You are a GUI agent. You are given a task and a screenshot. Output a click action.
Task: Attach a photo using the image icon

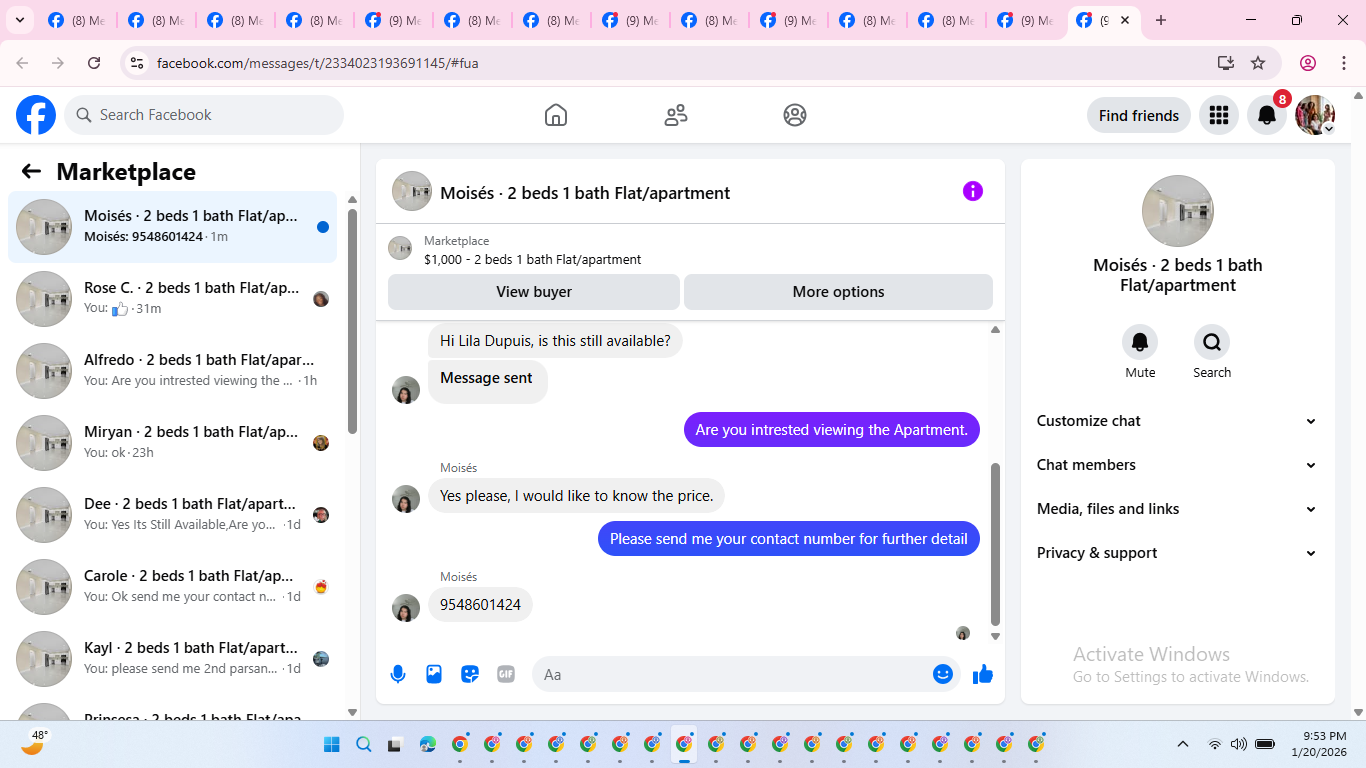point(434,674)
